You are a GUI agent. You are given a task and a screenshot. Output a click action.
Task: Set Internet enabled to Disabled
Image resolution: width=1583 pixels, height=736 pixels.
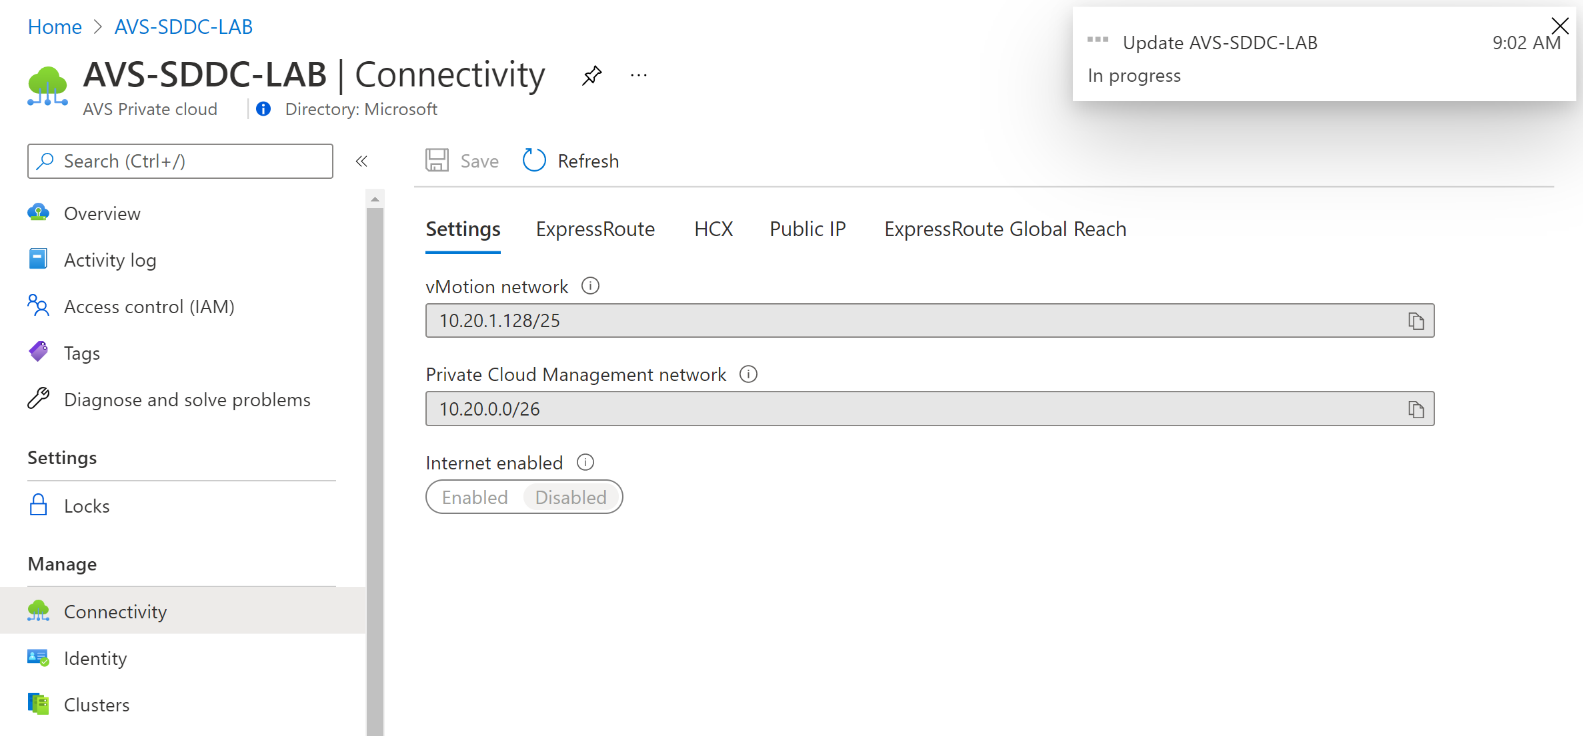tap(571, 497)
